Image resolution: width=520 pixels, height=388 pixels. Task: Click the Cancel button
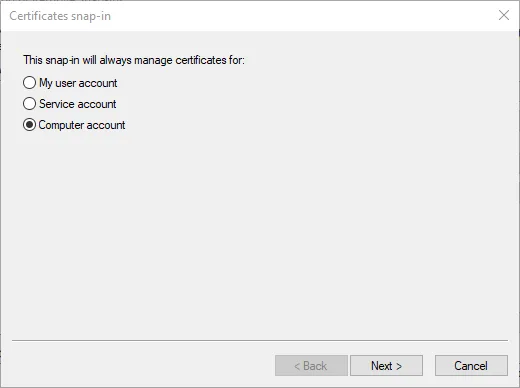click(471, 366)
